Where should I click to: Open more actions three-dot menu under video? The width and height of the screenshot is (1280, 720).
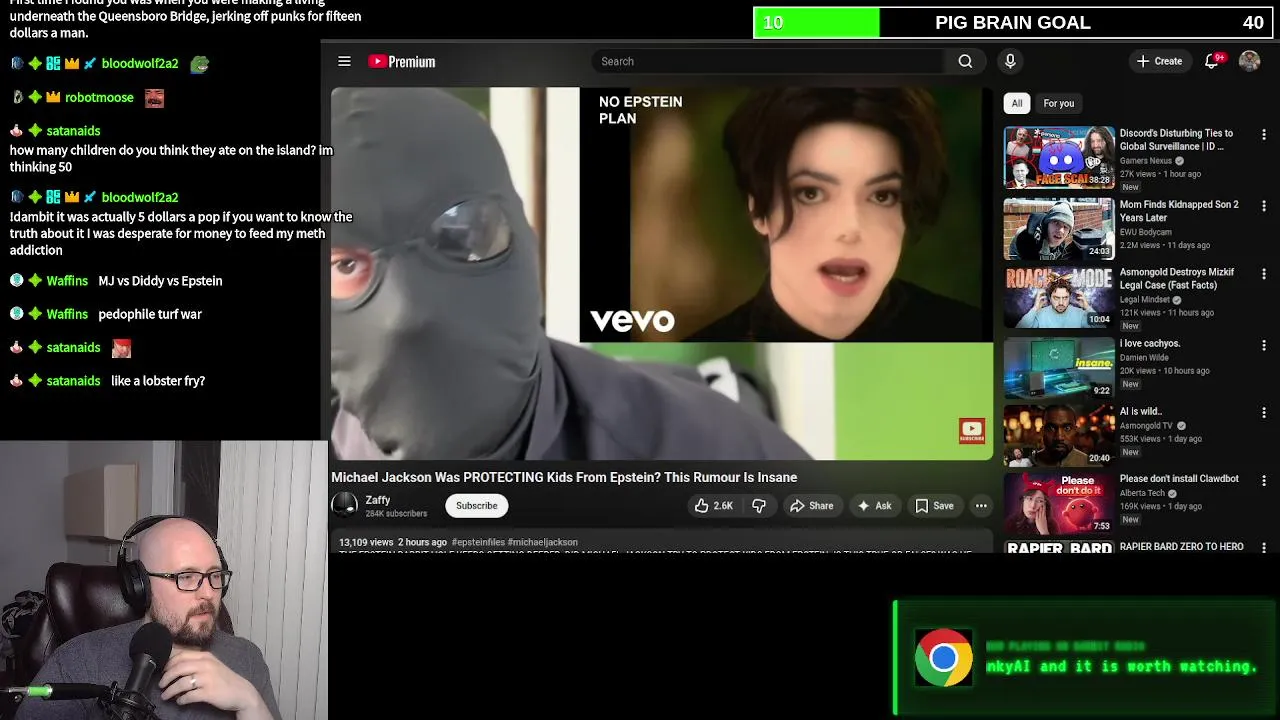981,506
